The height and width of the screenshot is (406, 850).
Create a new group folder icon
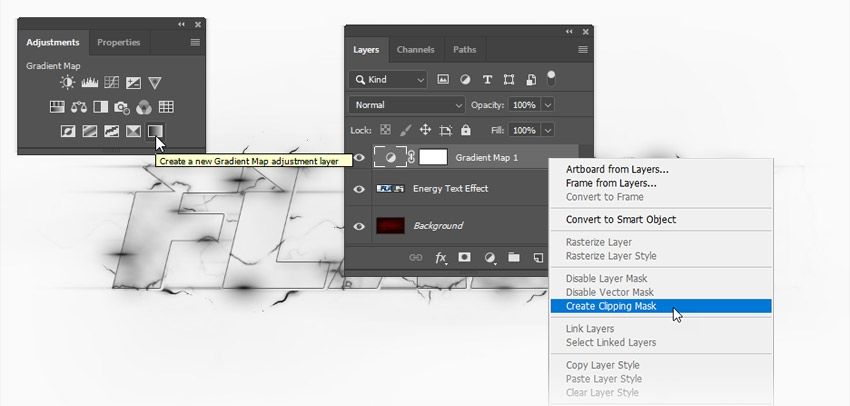coord(513,257)
